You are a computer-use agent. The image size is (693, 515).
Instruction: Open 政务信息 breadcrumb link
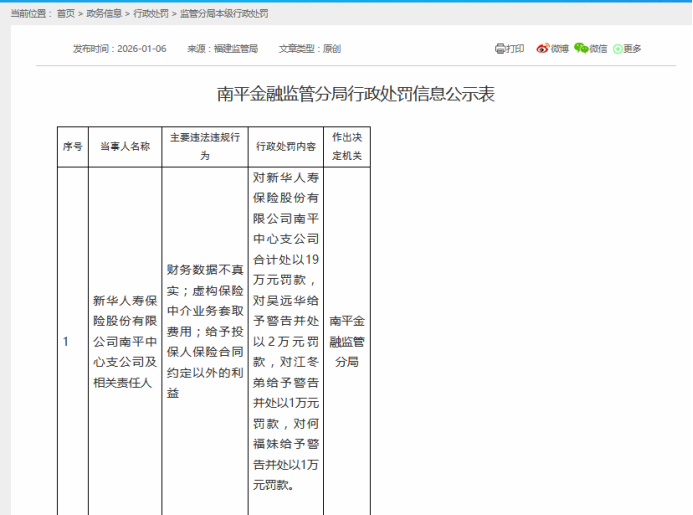[x=104, y=14]
